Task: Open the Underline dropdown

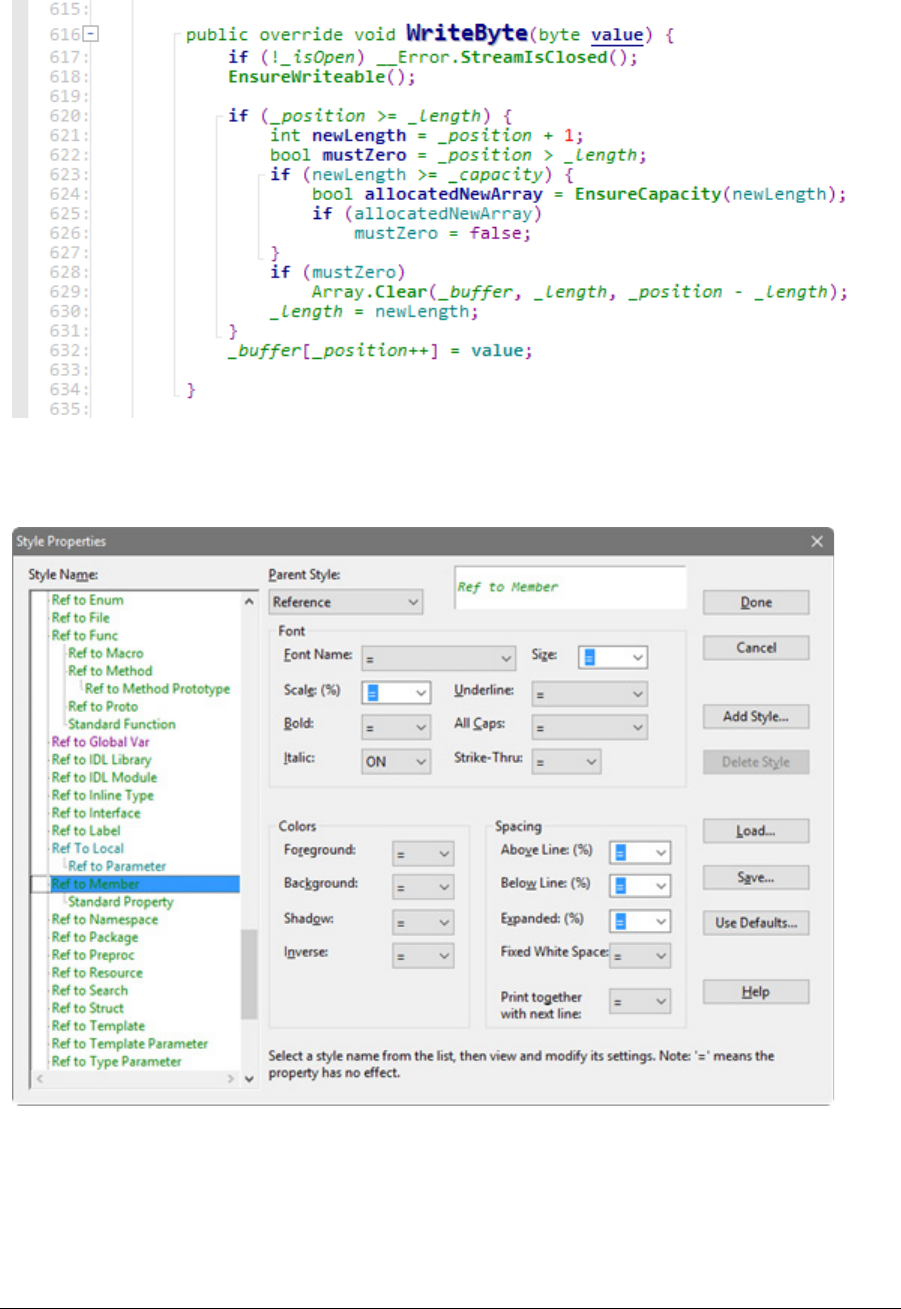Action: [x=589, y=693]
